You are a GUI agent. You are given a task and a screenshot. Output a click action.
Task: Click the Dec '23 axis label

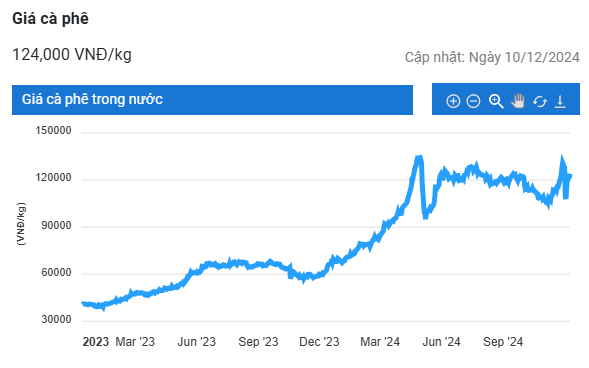point(319,342)
